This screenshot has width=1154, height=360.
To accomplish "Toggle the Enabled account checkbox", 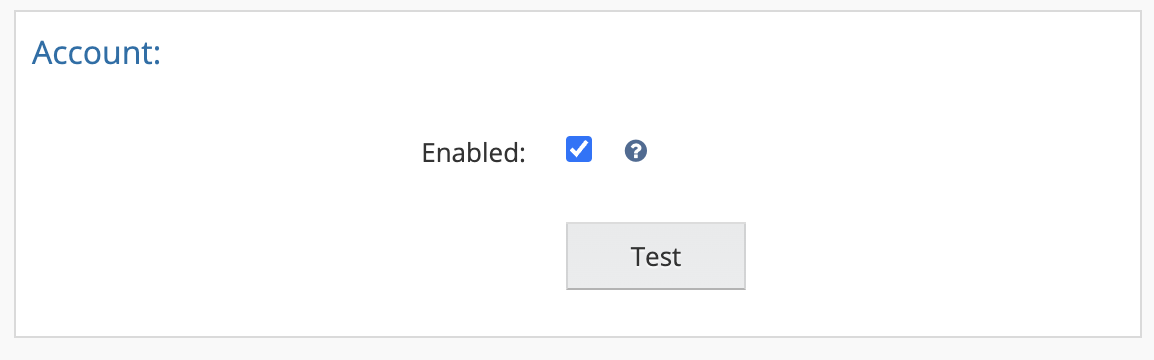I will [x=579, y=149].
